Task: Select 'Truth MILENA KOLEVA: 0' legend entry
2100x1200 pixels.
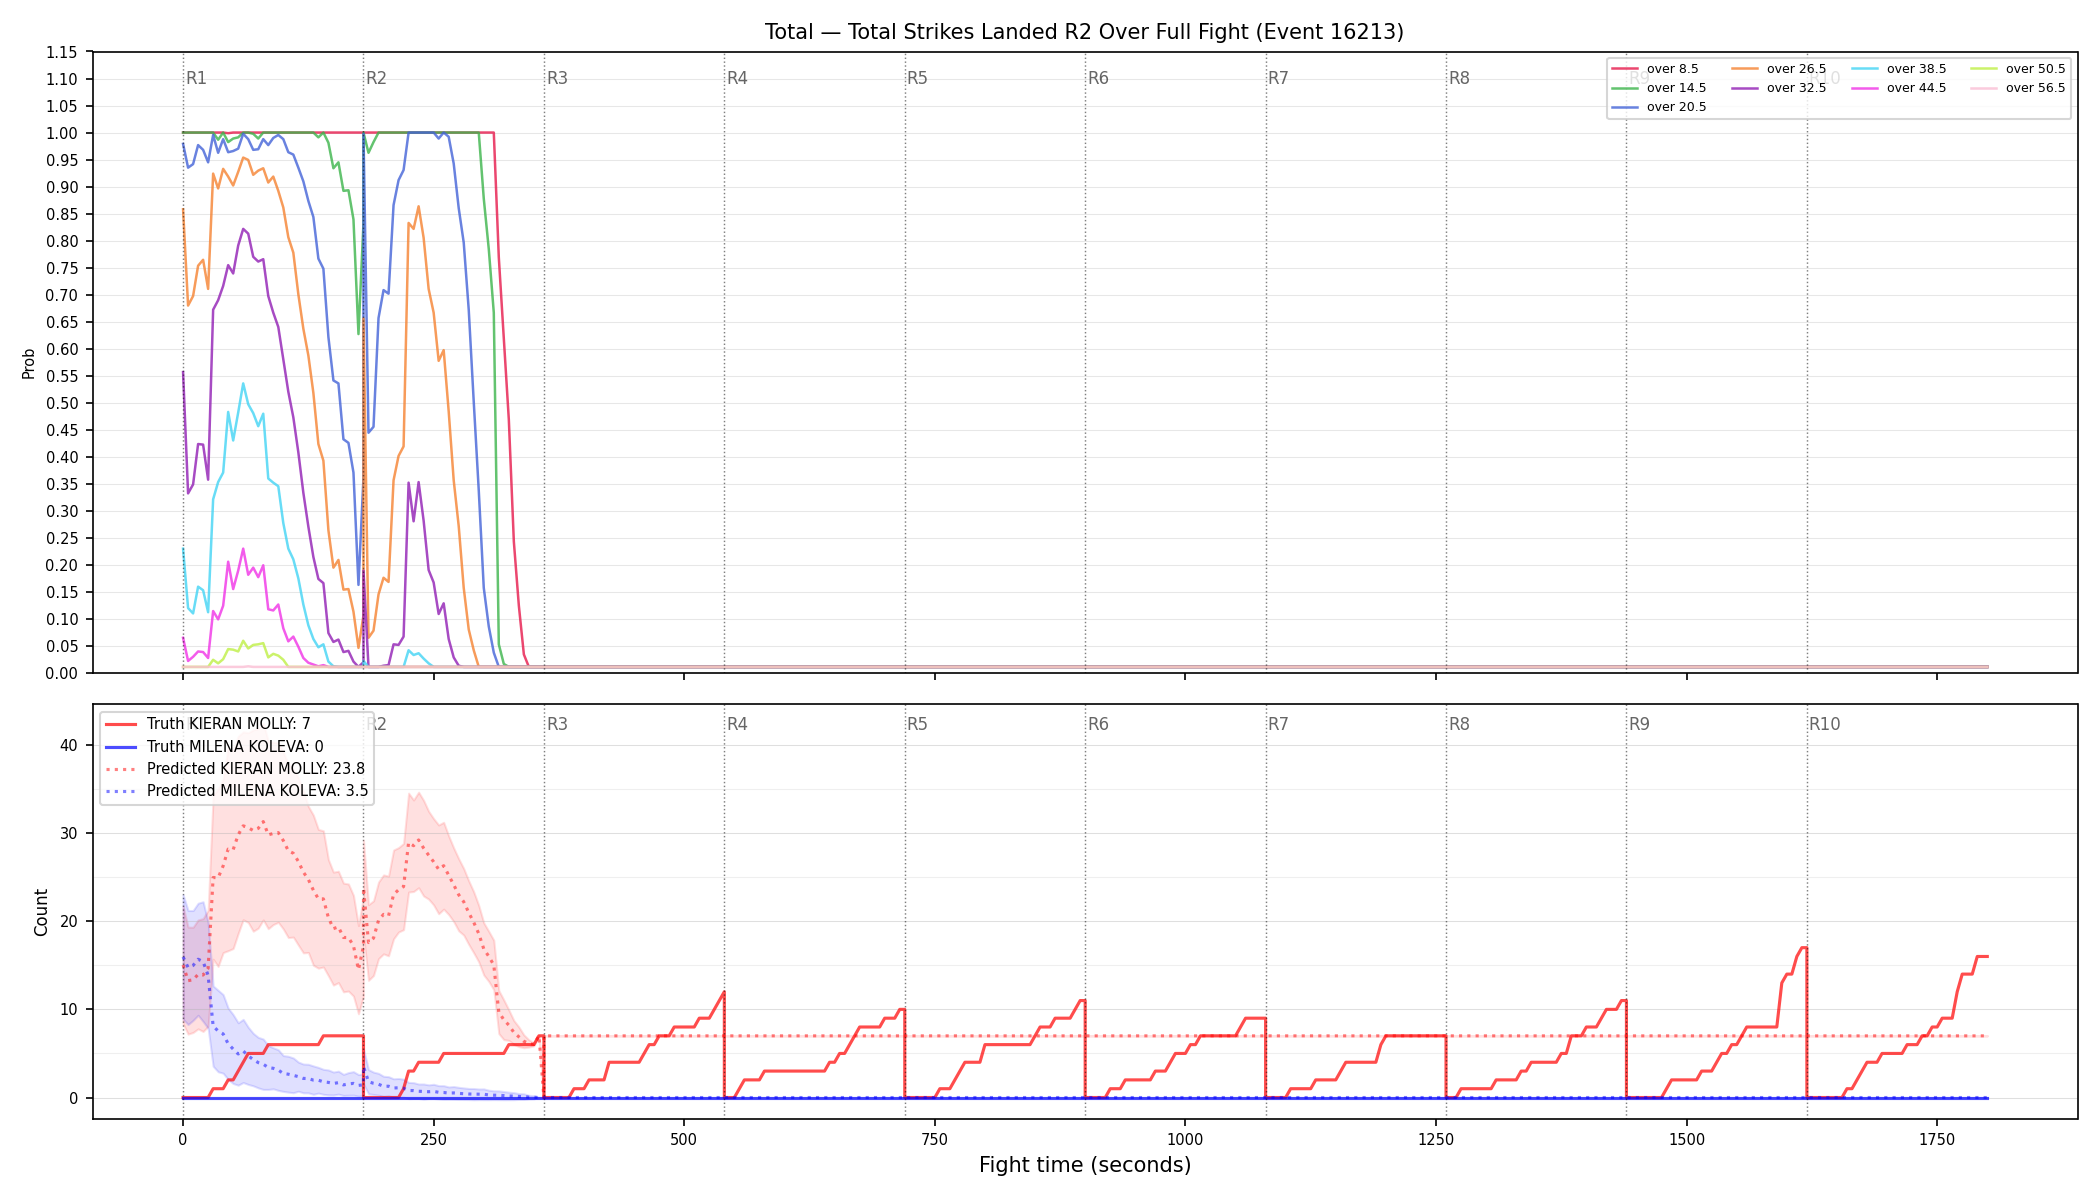Action: pos(215,746)
